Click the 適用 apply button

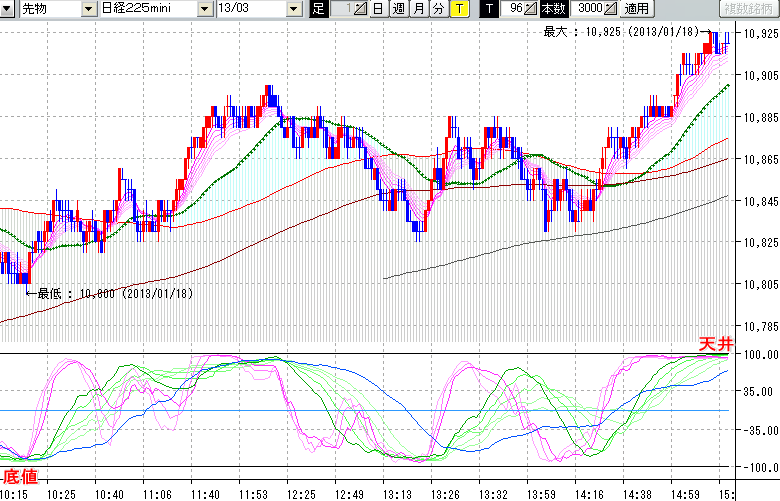[x=636, y=9]
